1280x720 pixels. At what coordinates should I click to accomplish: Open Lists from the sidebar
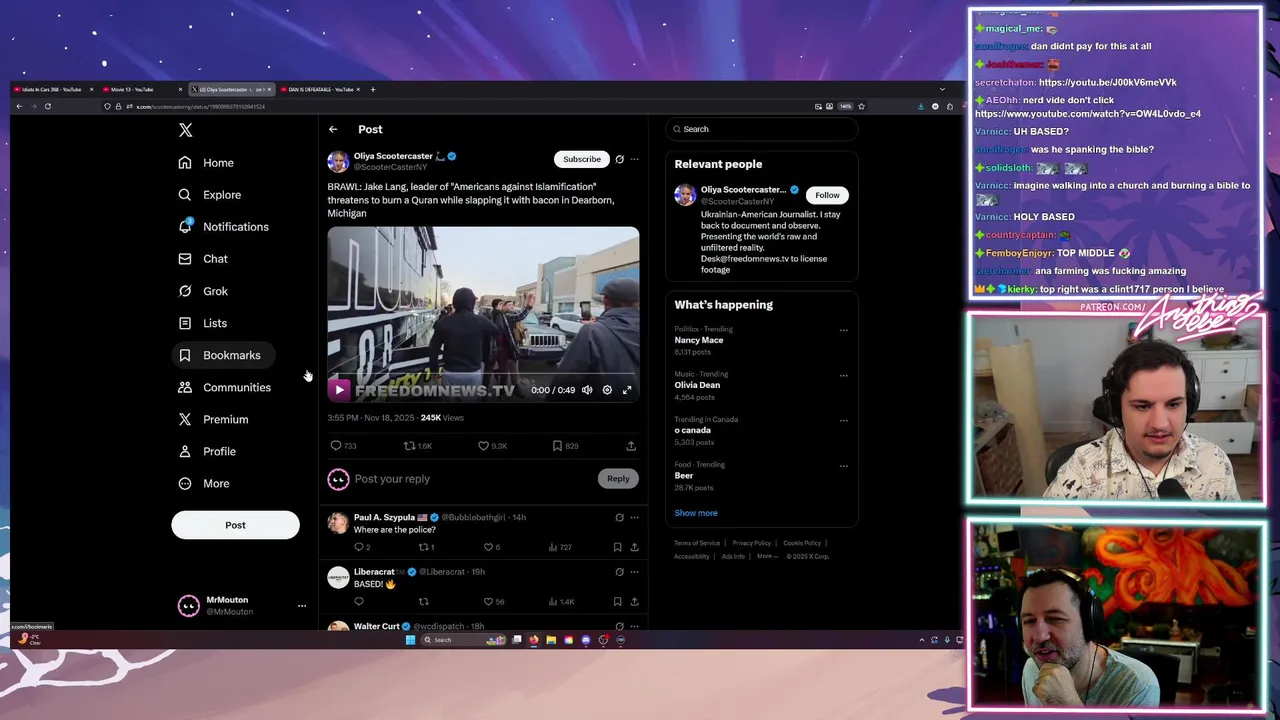[203, 323]
